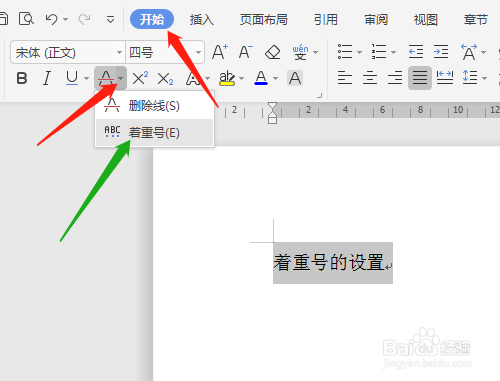Expand the Chinese layout dropdown arrow
Screen dimensions: 500x381
pos(483,52)
